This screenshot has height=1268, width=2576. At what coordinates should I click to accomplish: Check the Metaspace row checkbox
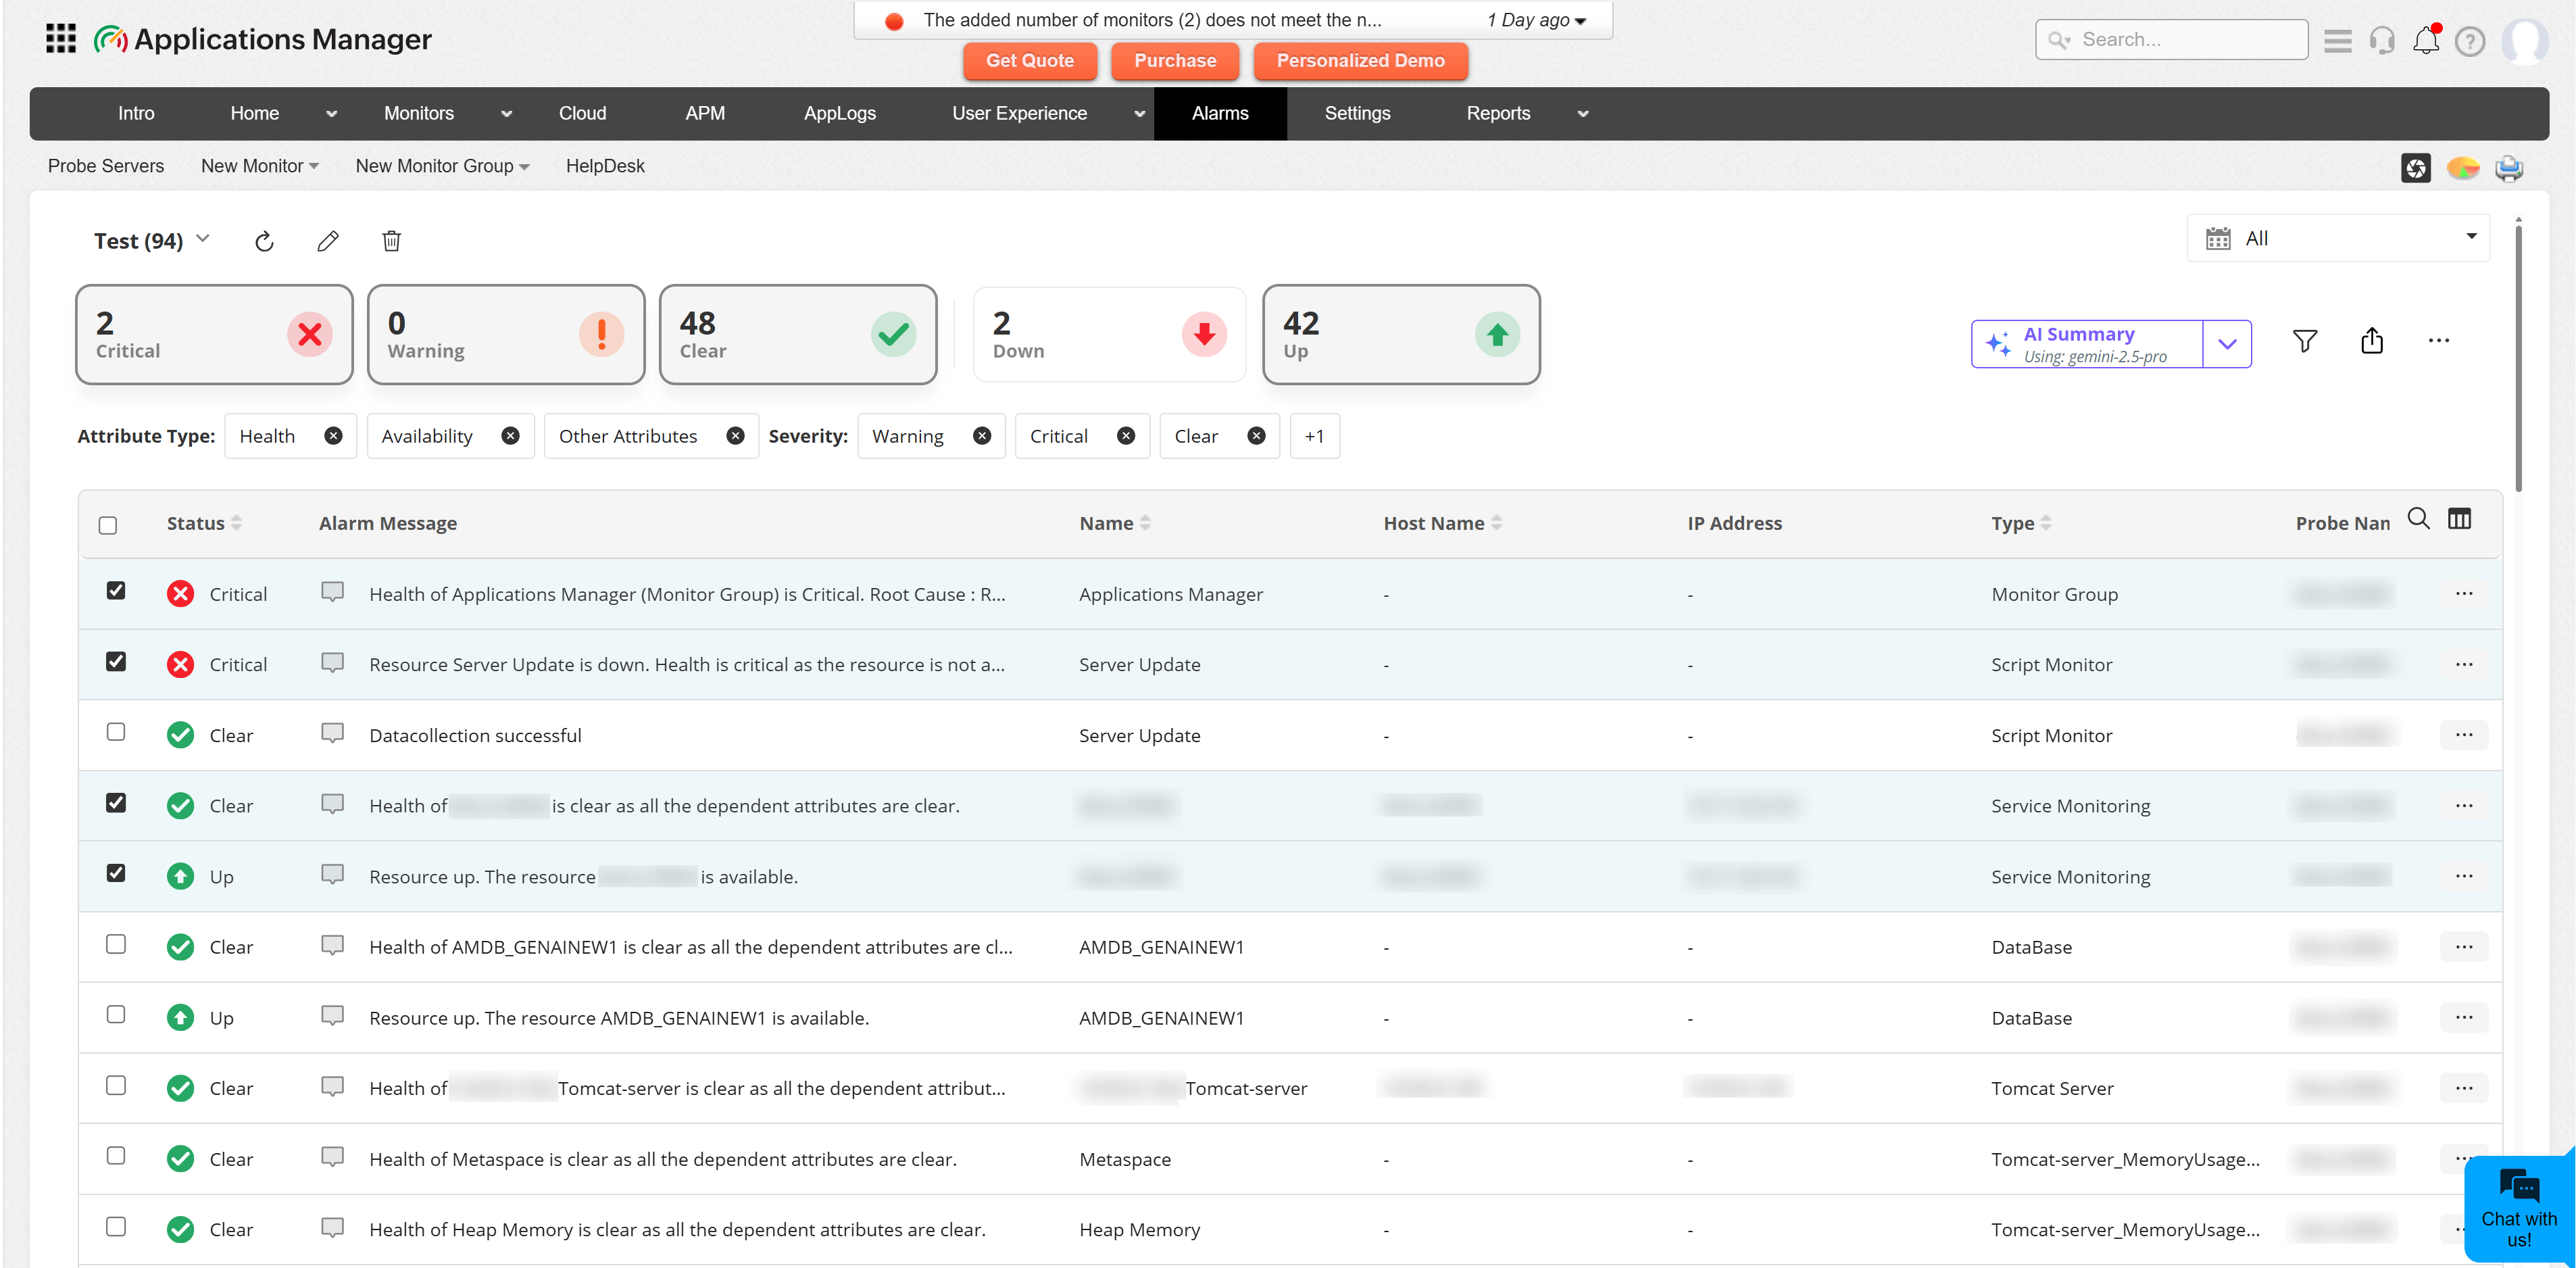[116, 1156]
